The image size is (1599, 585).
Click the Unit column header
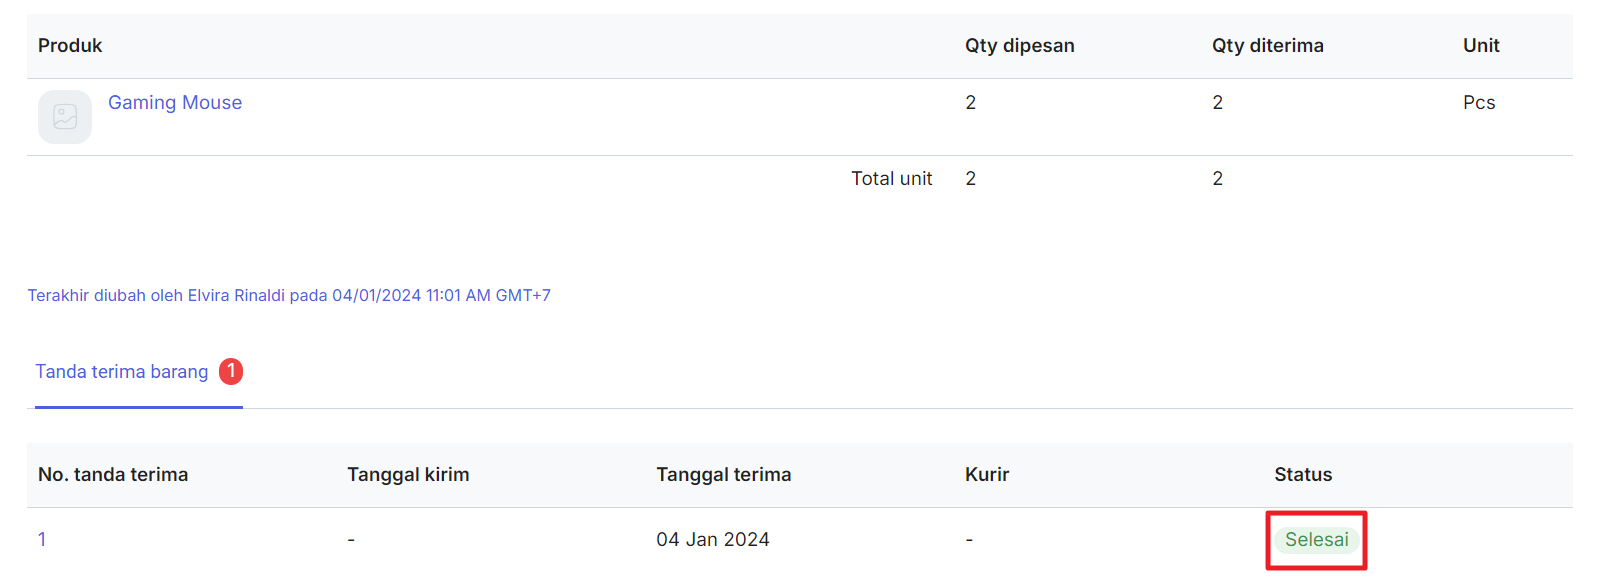tap(1481, 46)
